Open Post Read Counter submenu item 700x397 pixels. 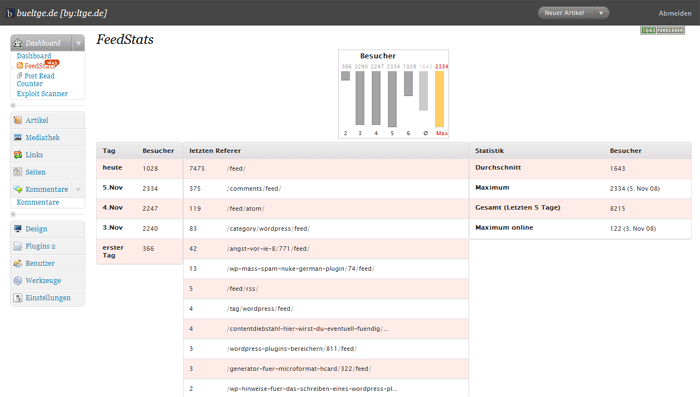[x=36, y=80]
